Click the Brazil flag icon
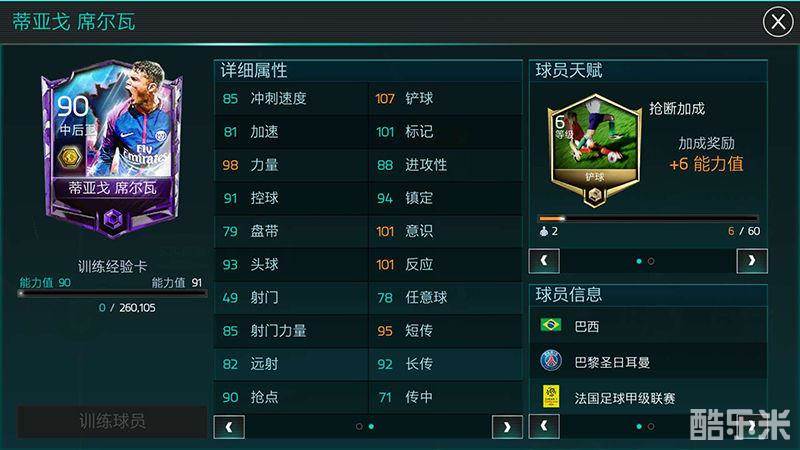800x450 pixels. (551, 324)
